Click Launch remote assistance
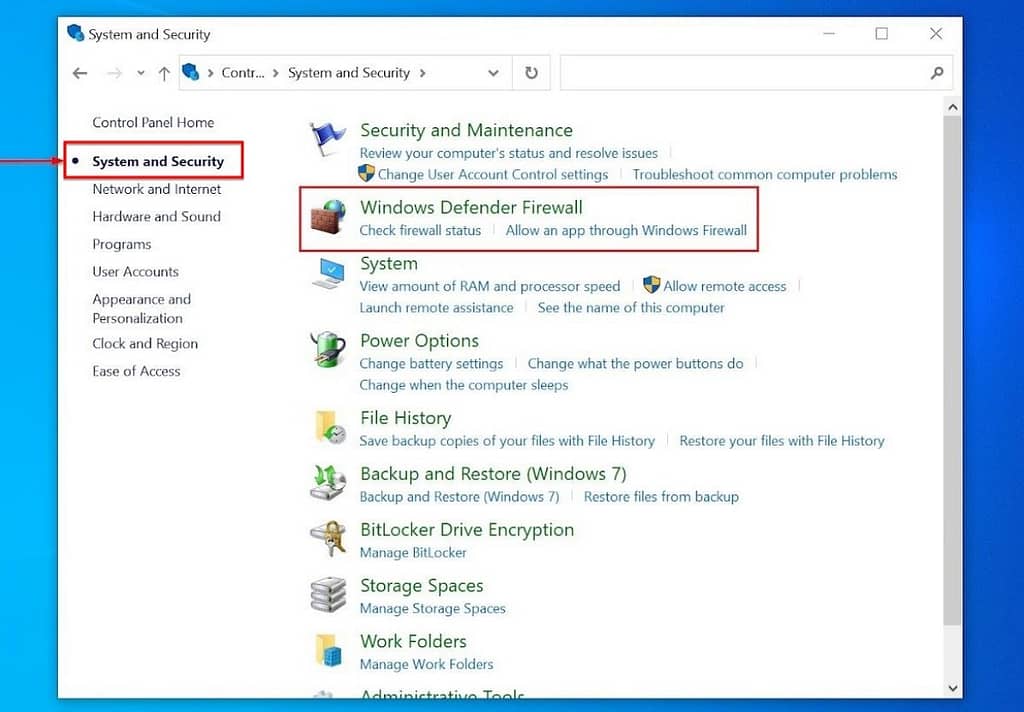1024x712 pixels. pyautogui.click(x=436, y=308)
